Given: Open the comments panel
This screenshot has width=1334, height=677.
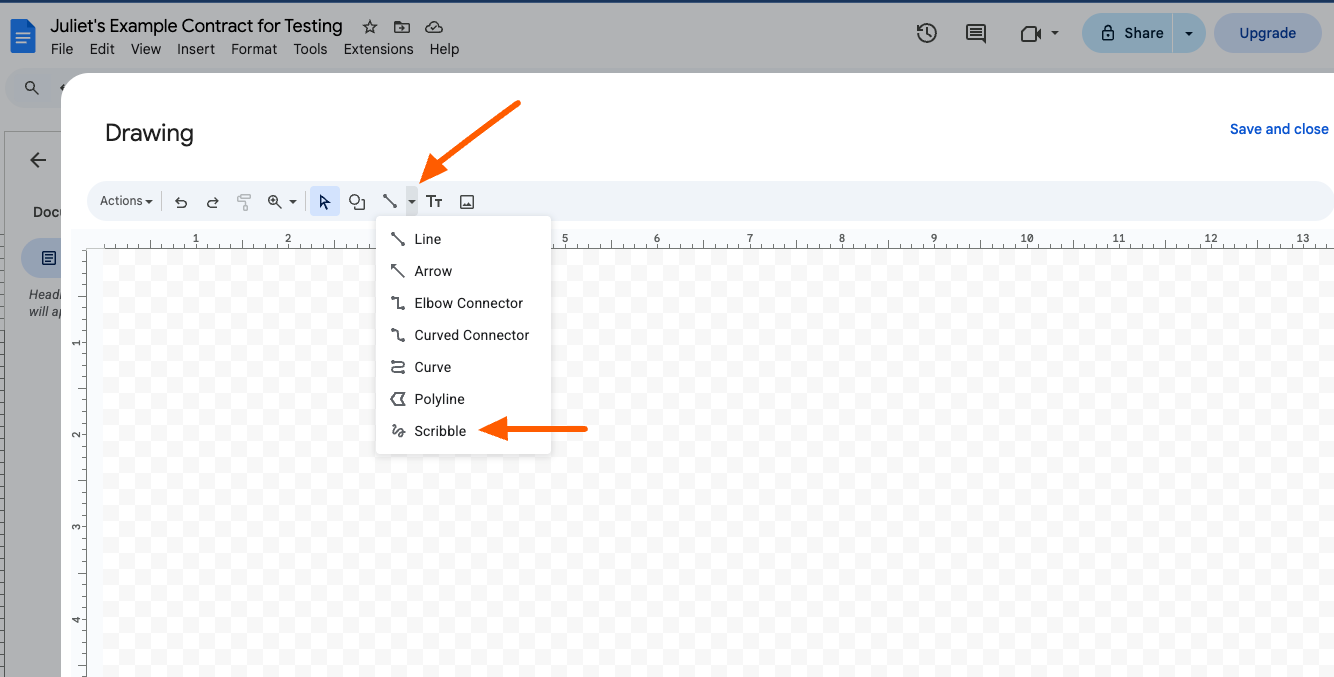Looking at the screenshot, I should 975,33.
